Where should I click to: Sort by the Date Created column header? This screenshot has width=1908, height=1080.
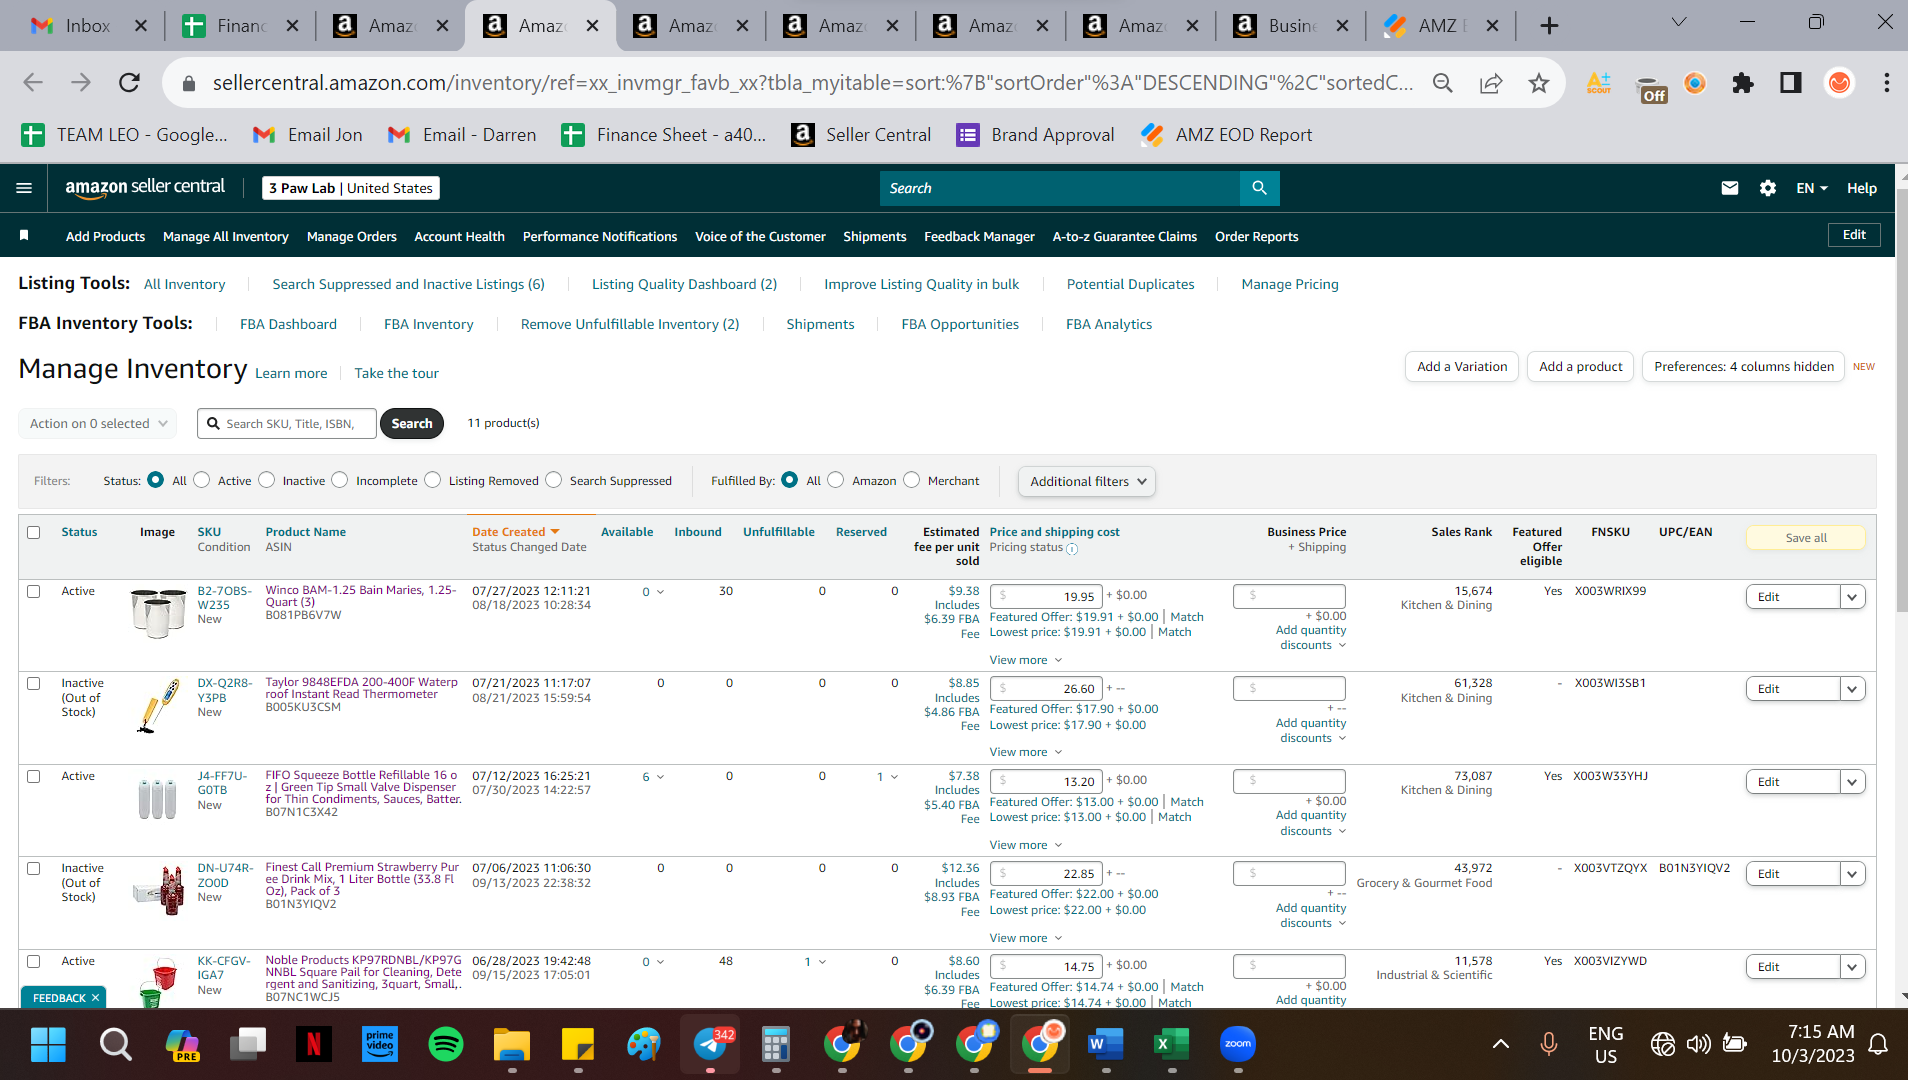pos(515,532)
